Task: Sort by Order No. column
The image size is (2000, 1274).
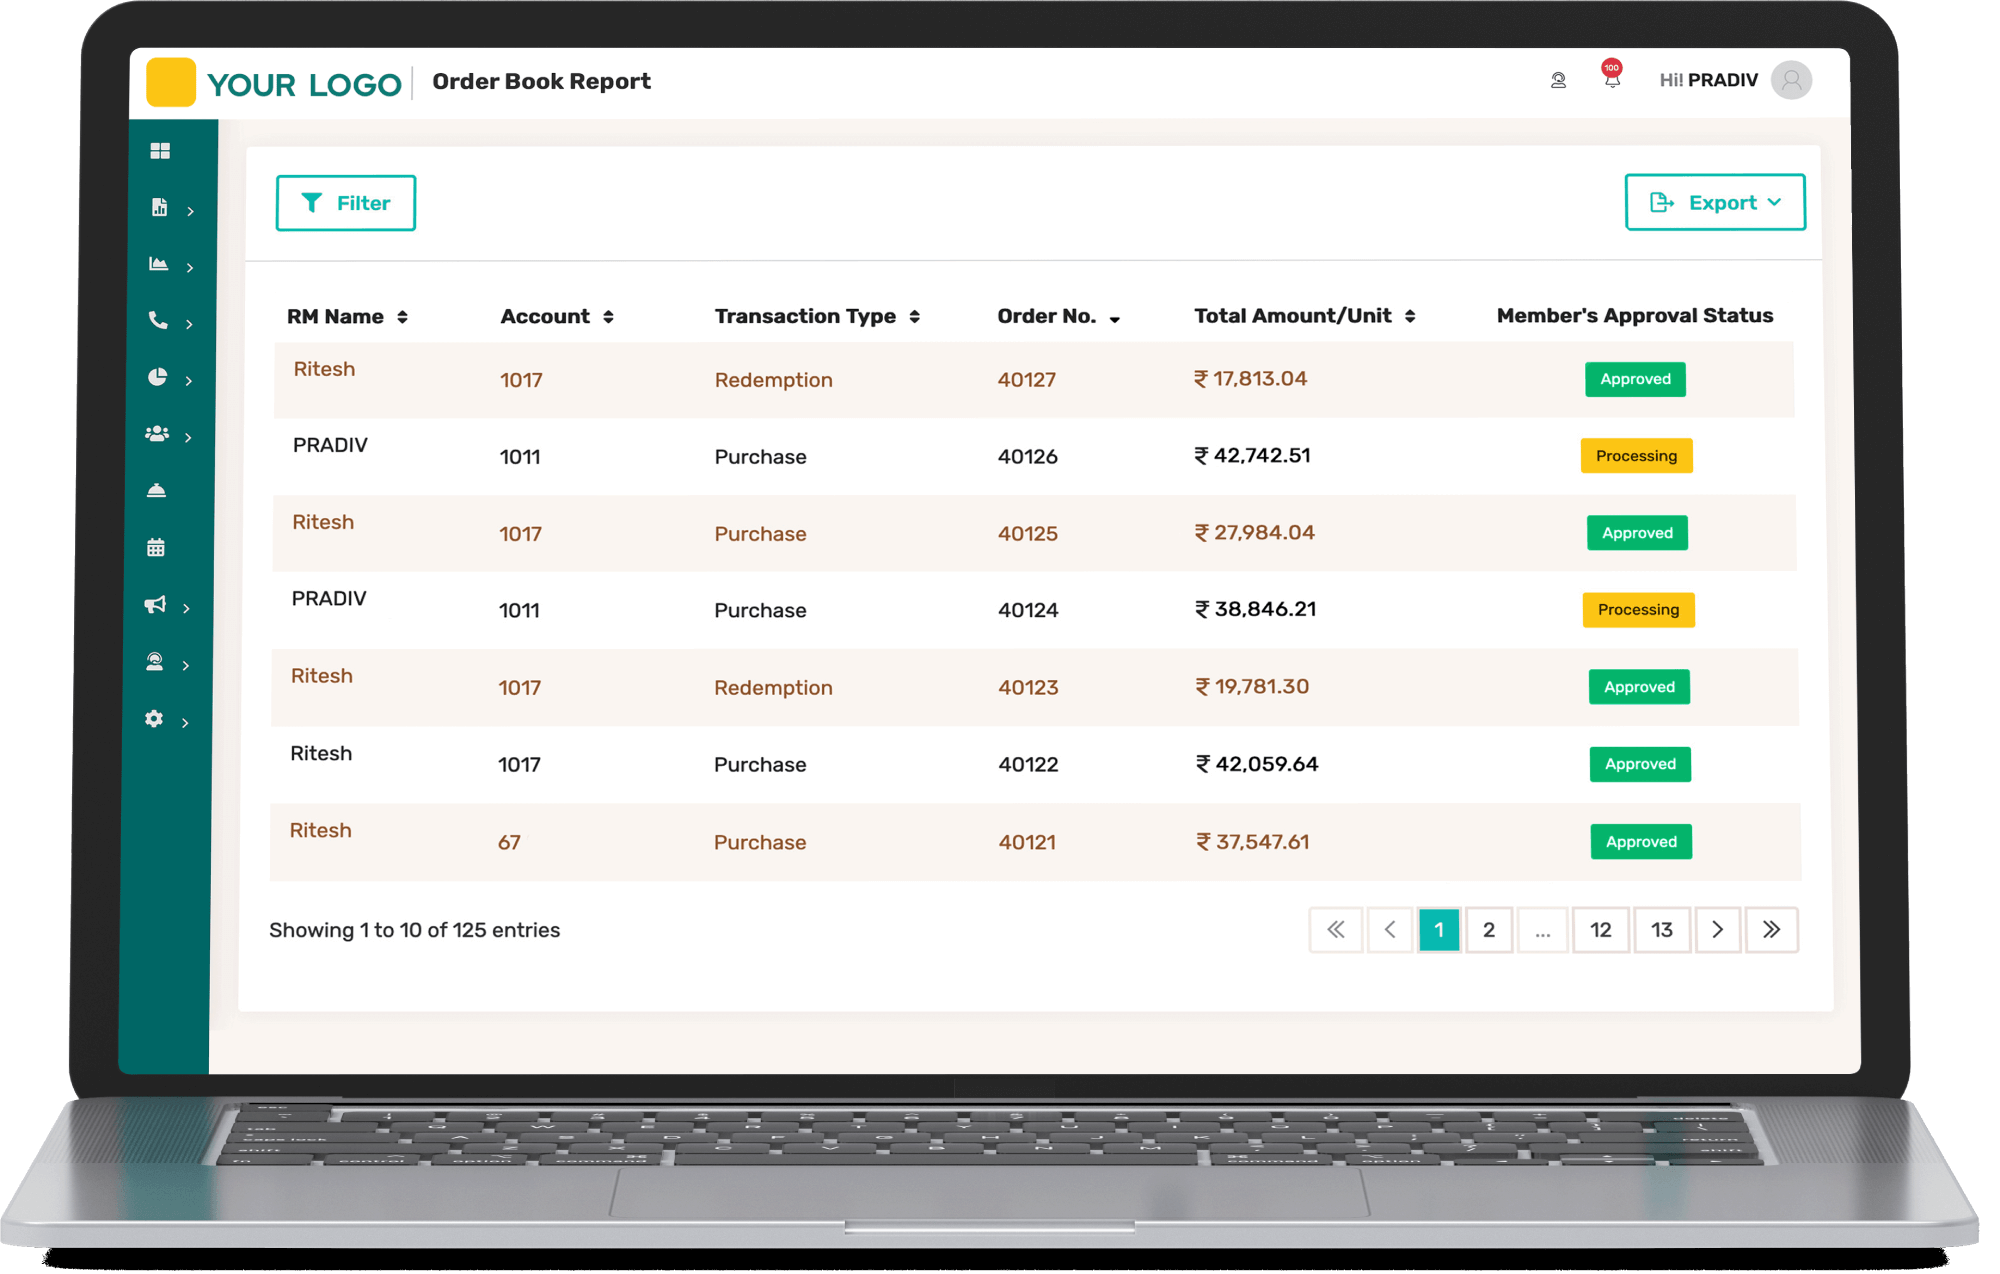Action: coord(1057,317)
